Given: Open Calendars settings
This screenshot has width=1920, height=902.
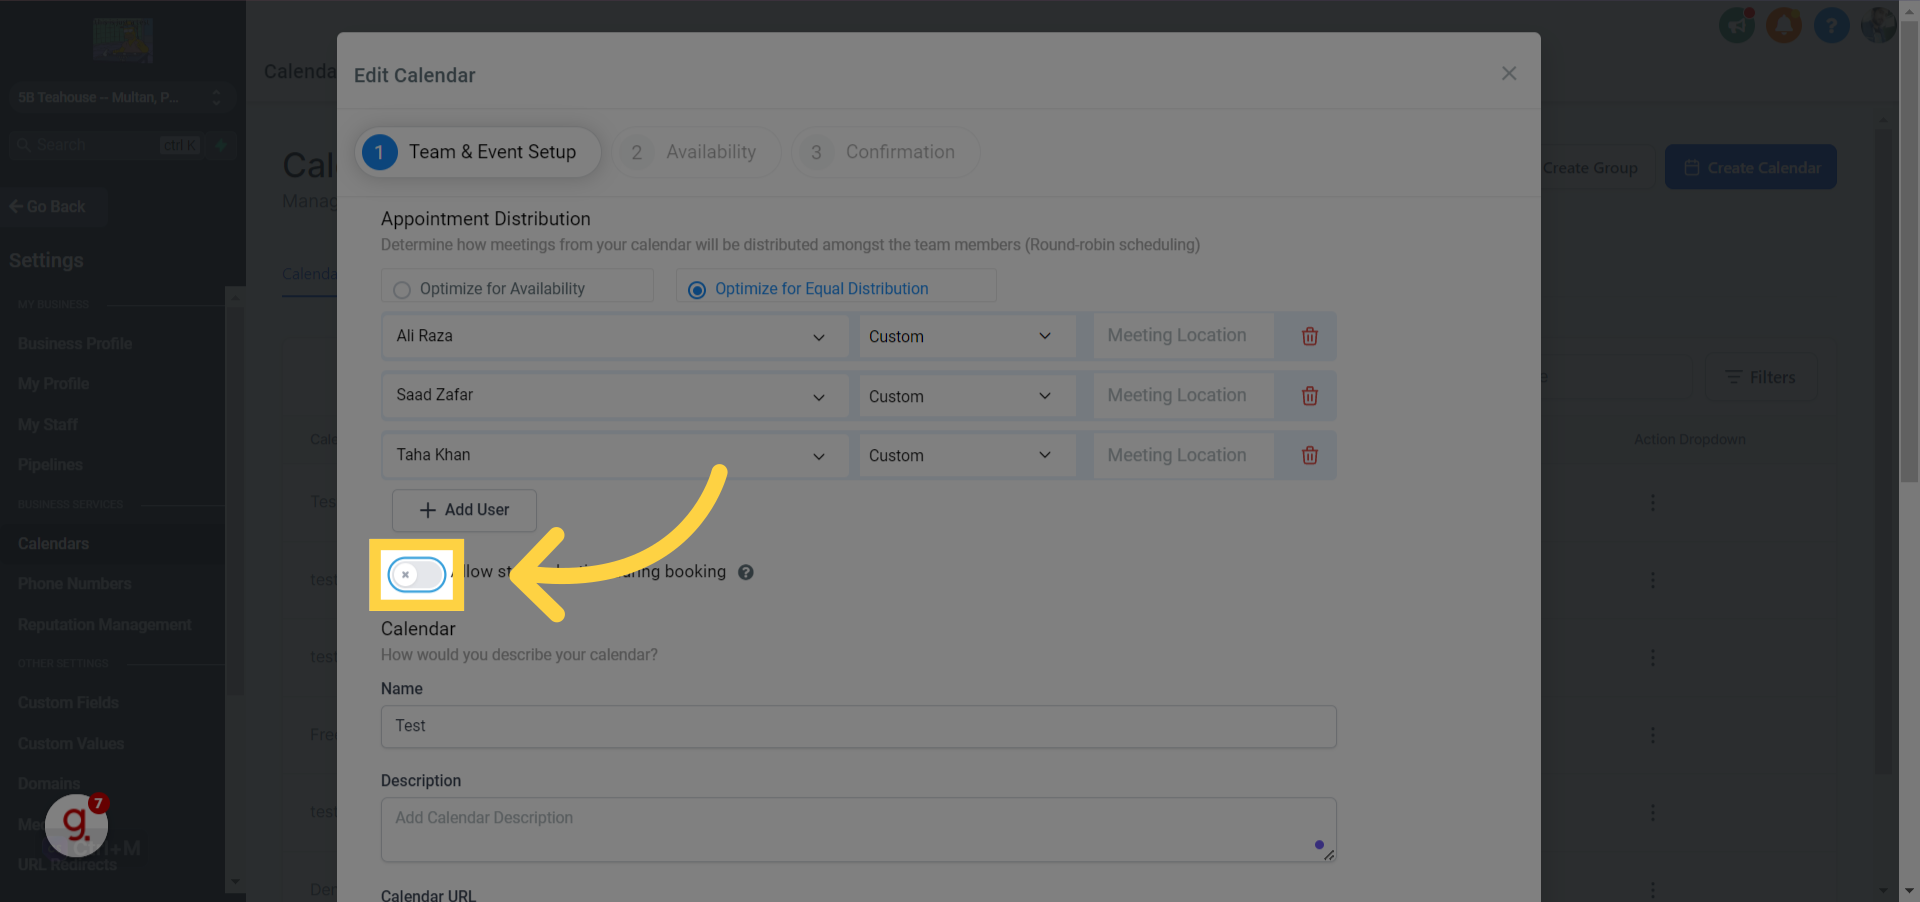Looking at the screenshot, I should (x=53, y=543).
